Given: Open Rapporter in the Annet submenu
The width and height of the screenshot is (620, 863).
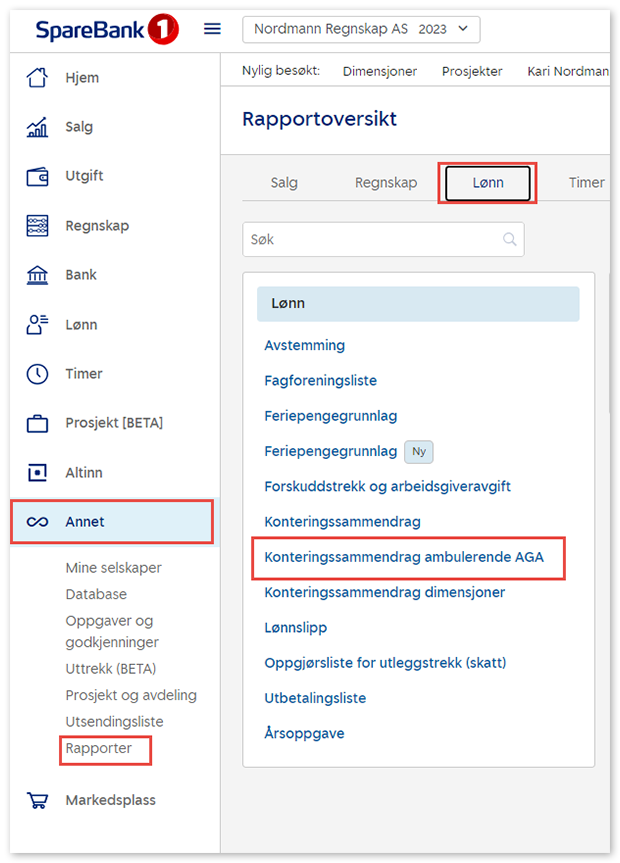Looking at the screenshot, I should [98, 748].
